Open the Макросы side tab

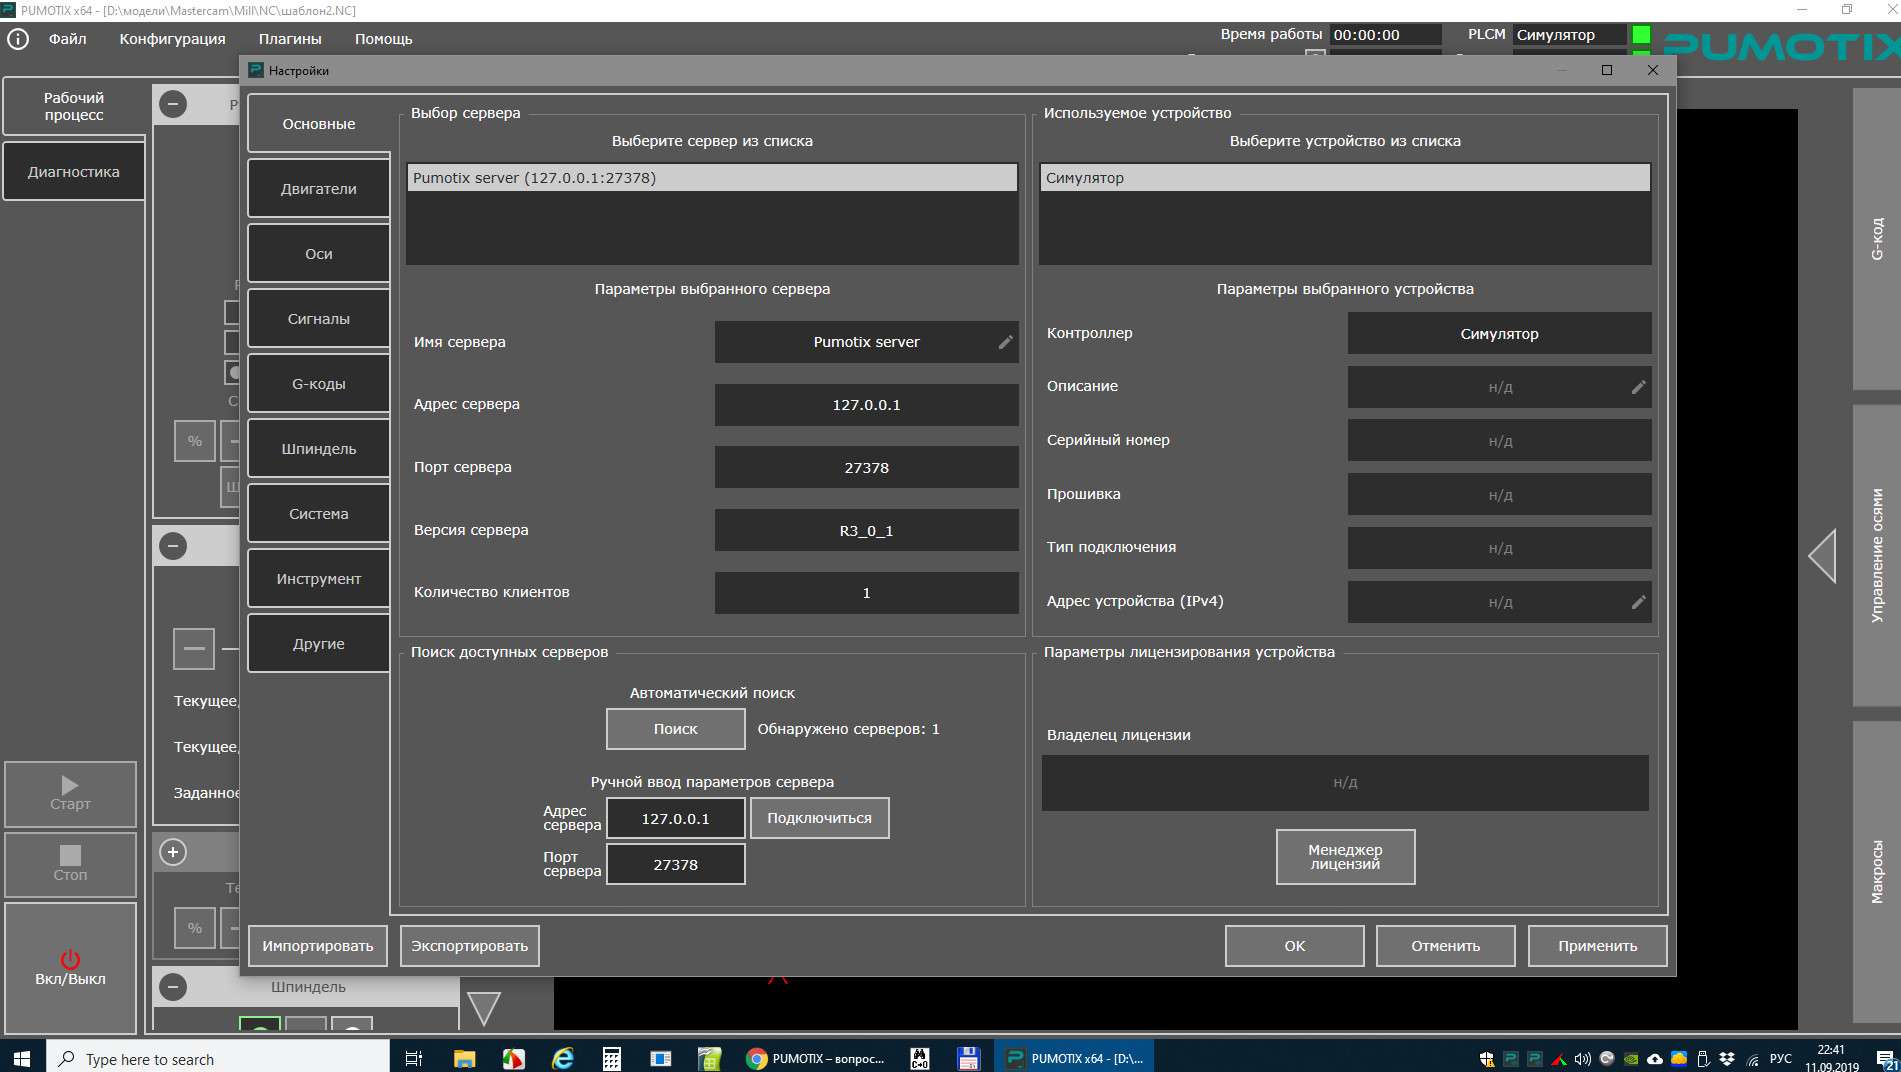[x=1877, y=872]
